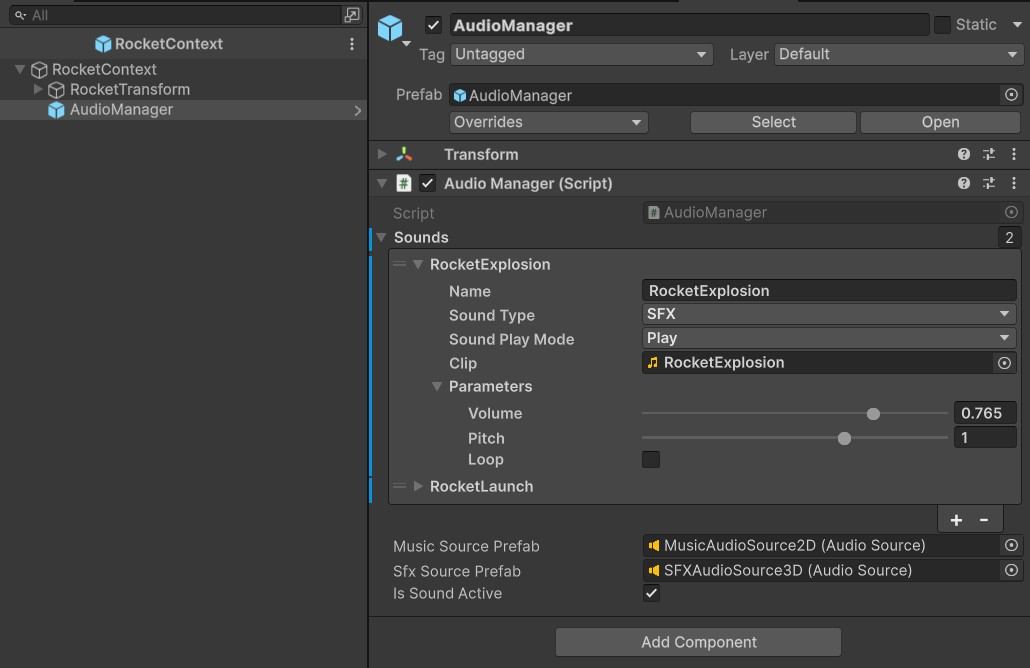Add a new element to Sounds list
Screen dimensions: 1030x668
(956, 520)
